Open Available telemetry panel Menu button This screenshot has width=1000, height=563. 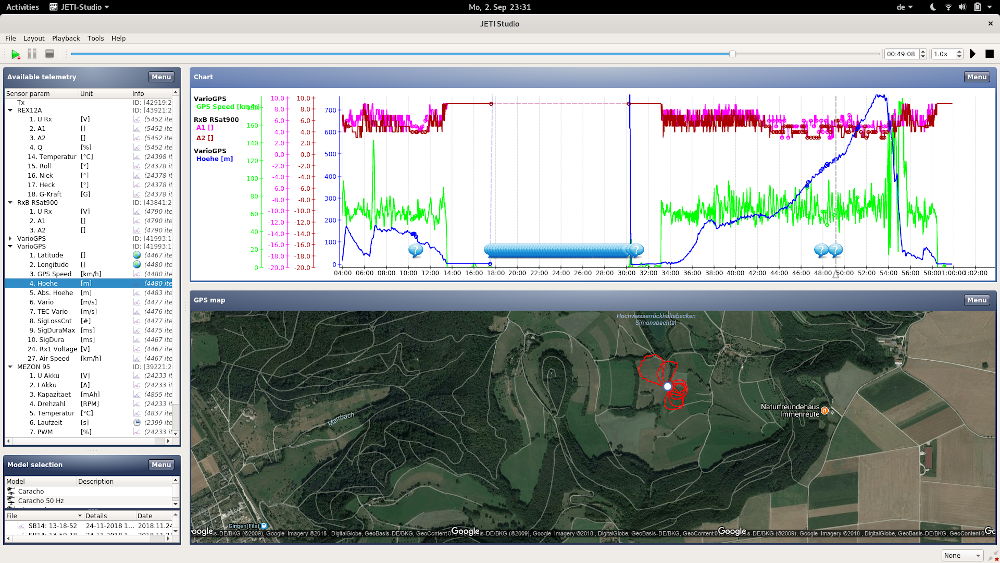(161, 77)
